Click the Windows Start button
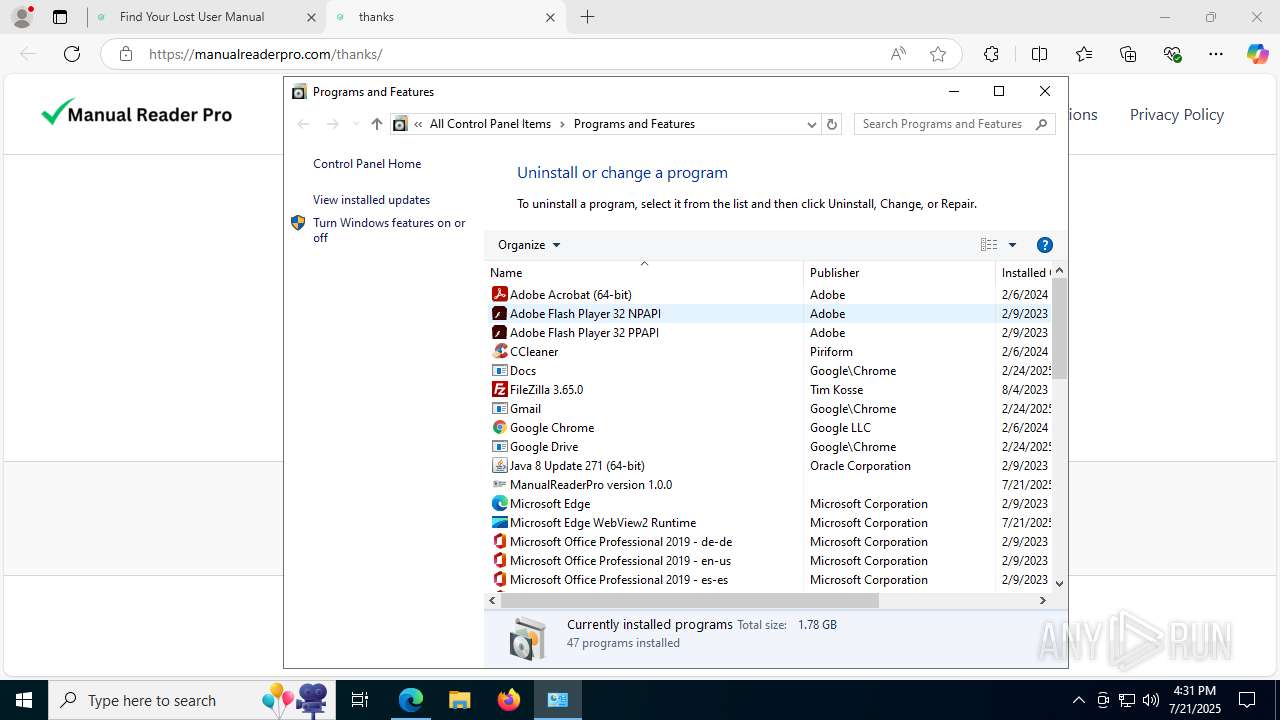 [24, 700]
